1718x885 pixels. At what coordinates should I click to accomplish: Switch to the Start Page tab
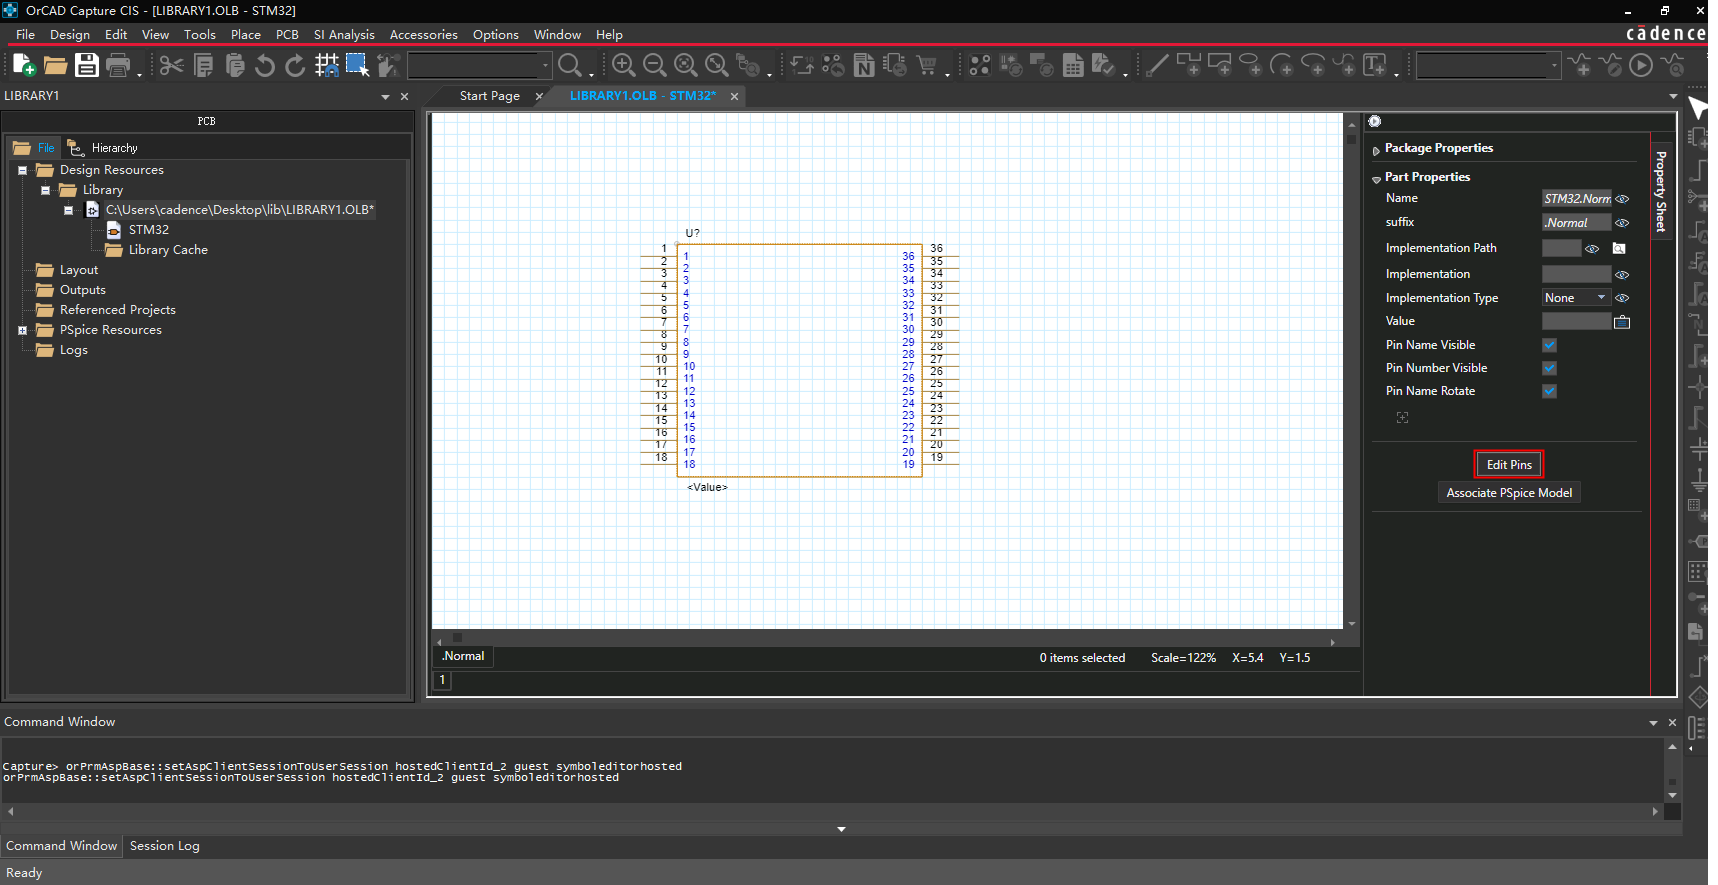[x=489, y=96]
